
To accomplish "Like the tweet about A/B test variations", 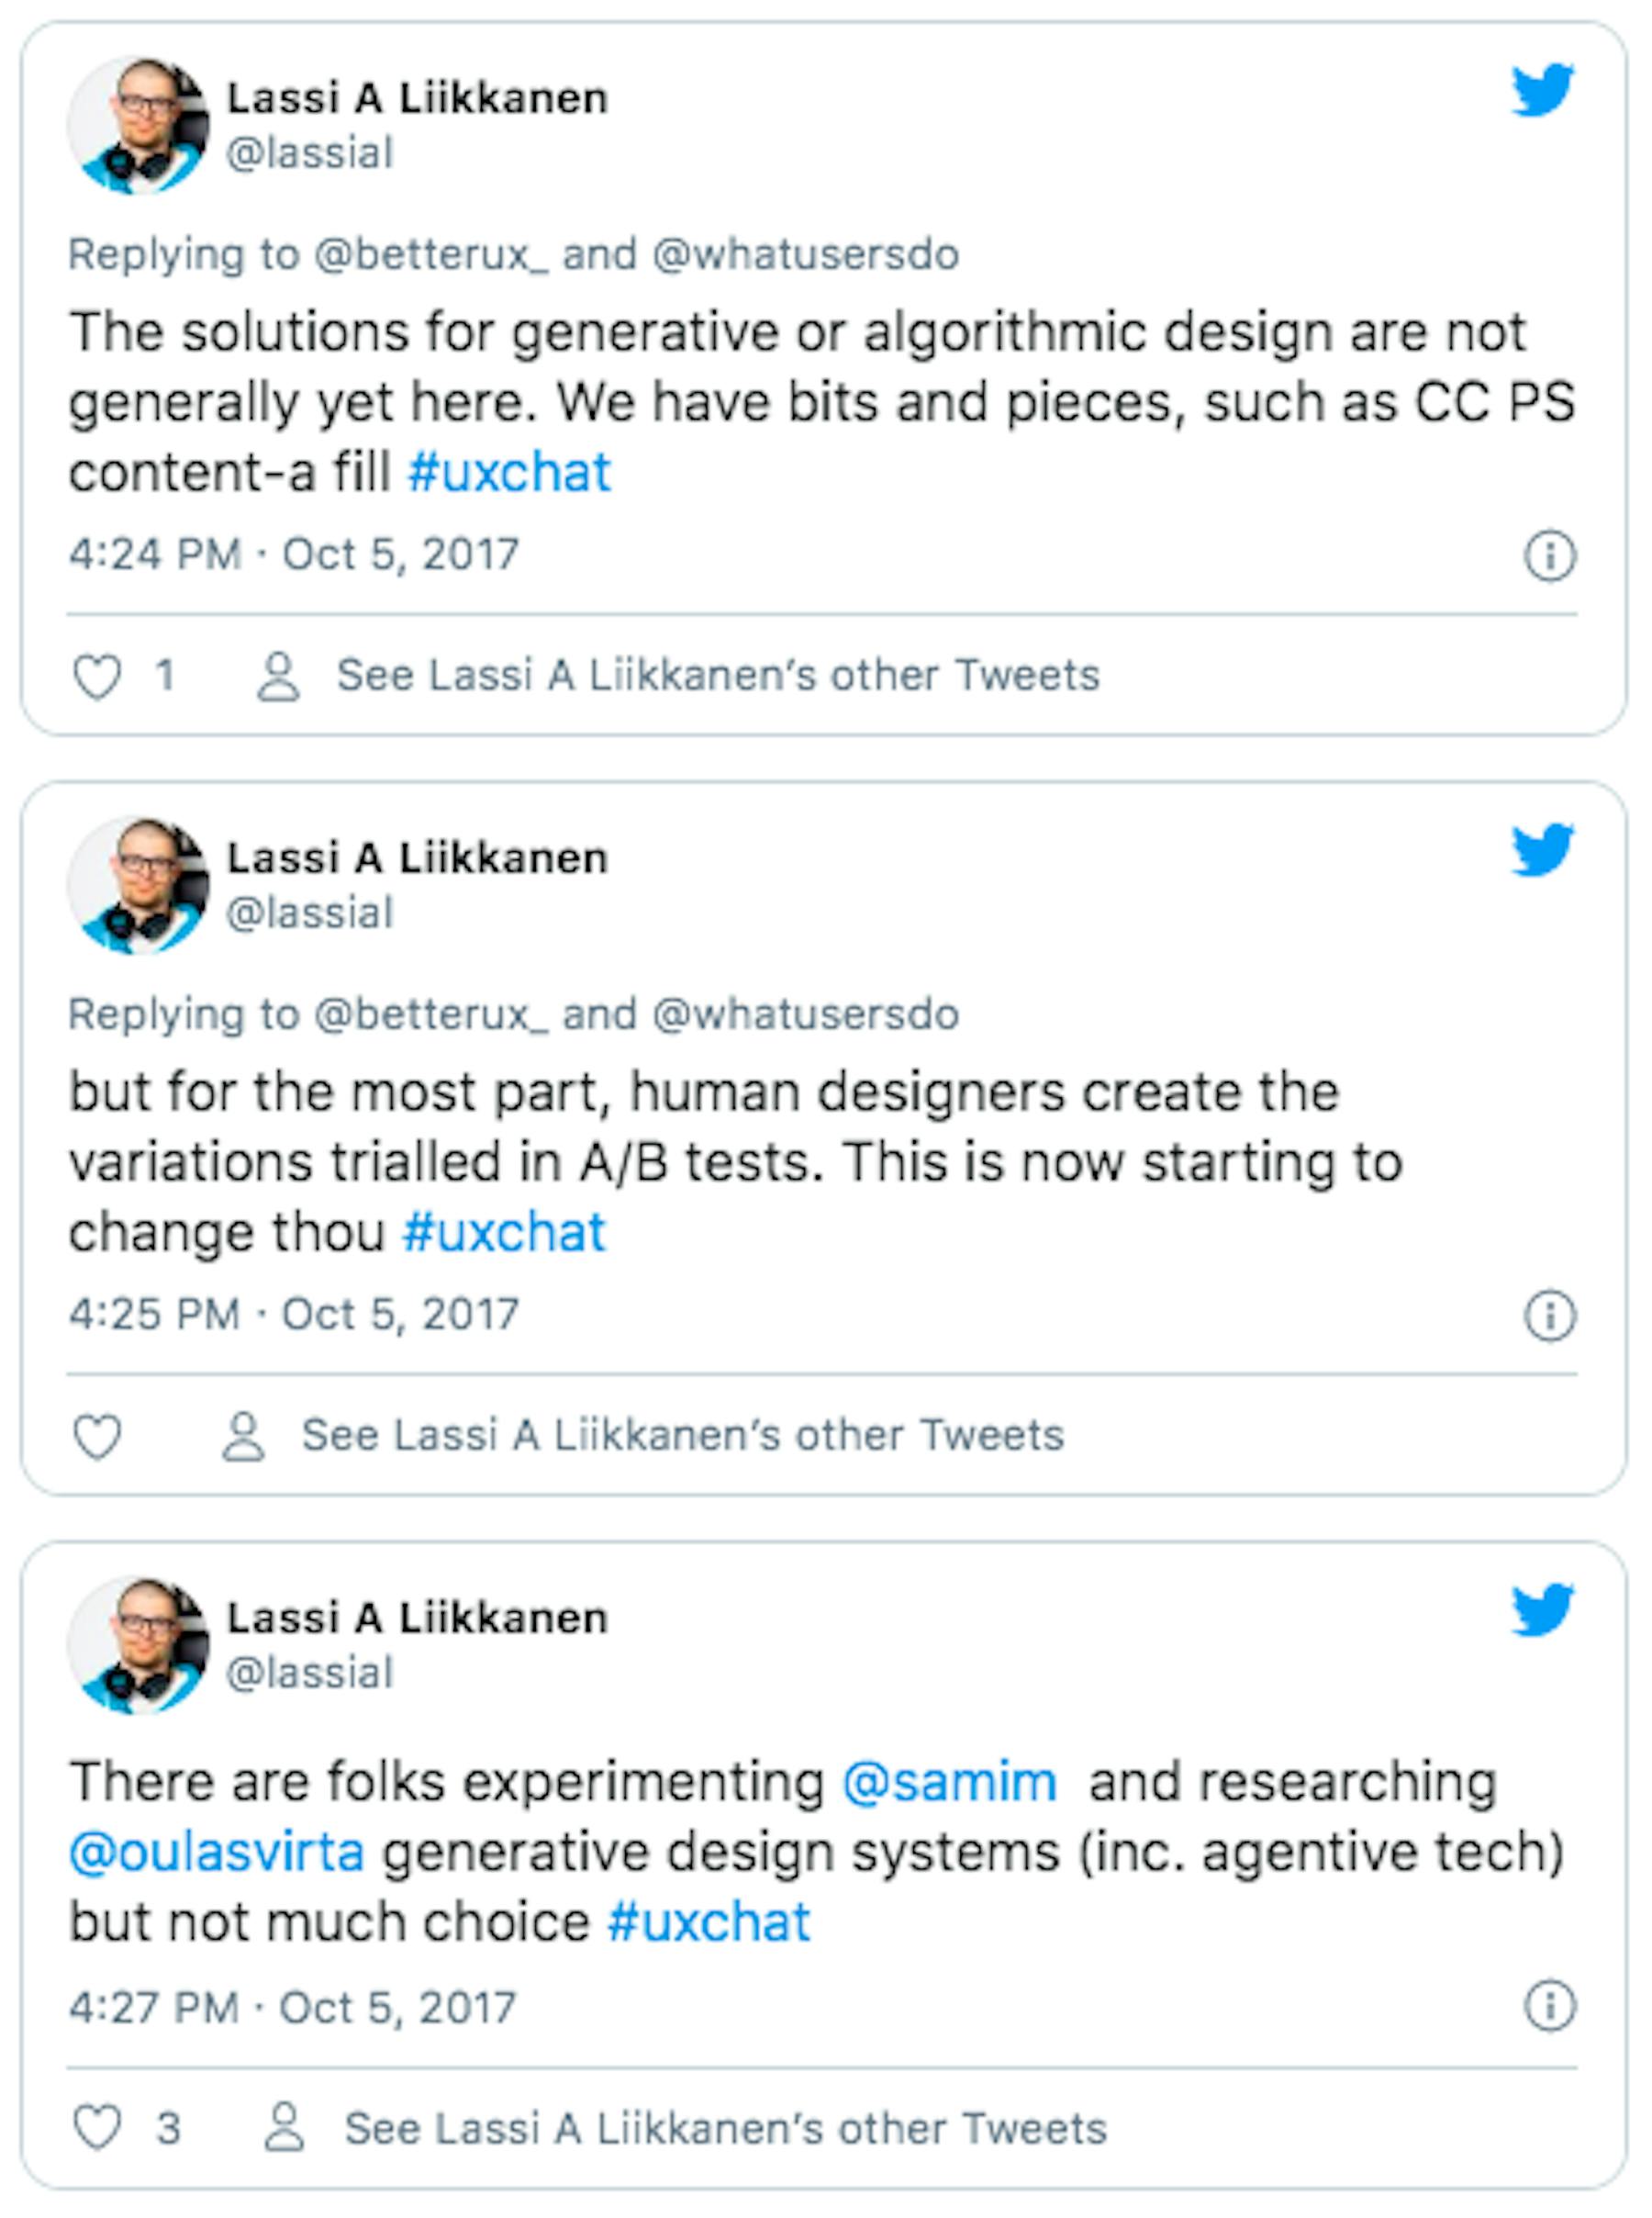I will click(x=97, y=1436).
